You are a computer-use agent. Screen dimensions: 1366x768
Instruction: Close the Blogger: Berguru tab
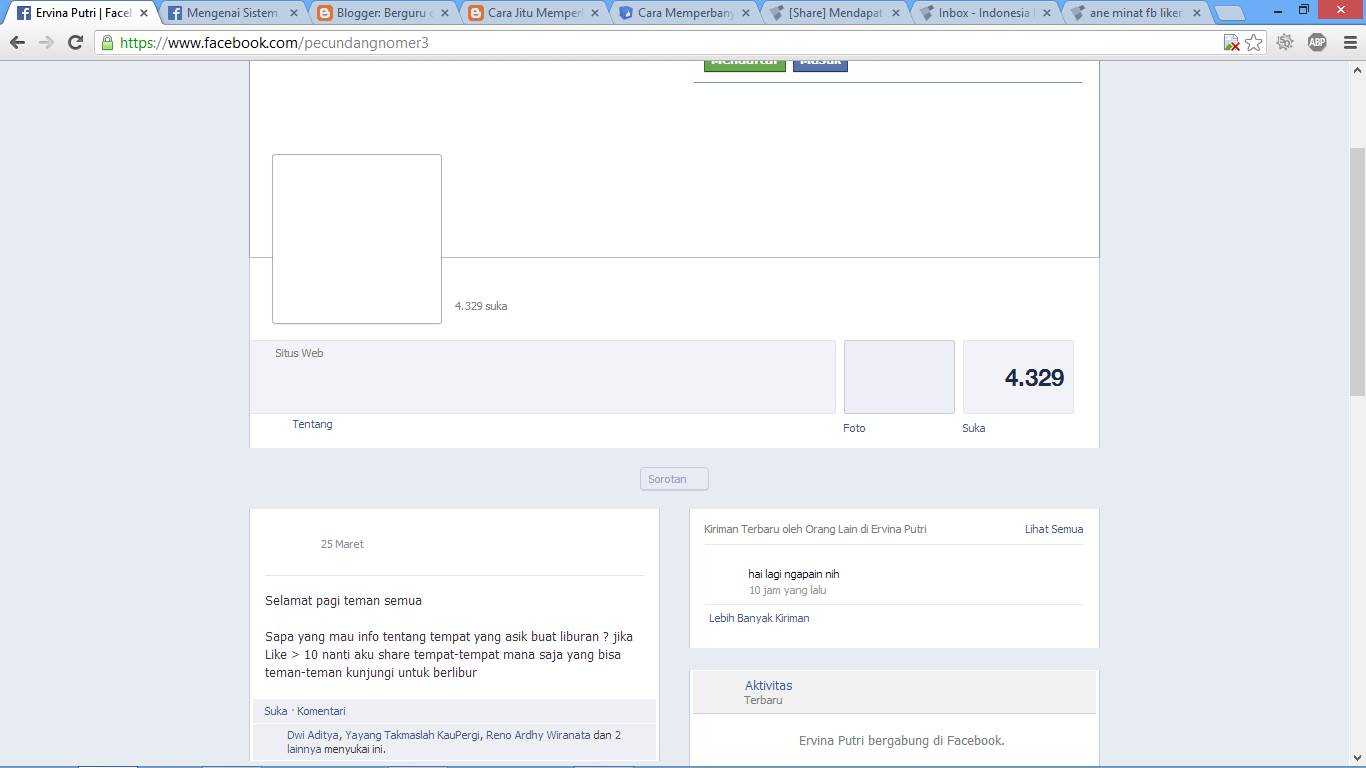click(444, 13)
